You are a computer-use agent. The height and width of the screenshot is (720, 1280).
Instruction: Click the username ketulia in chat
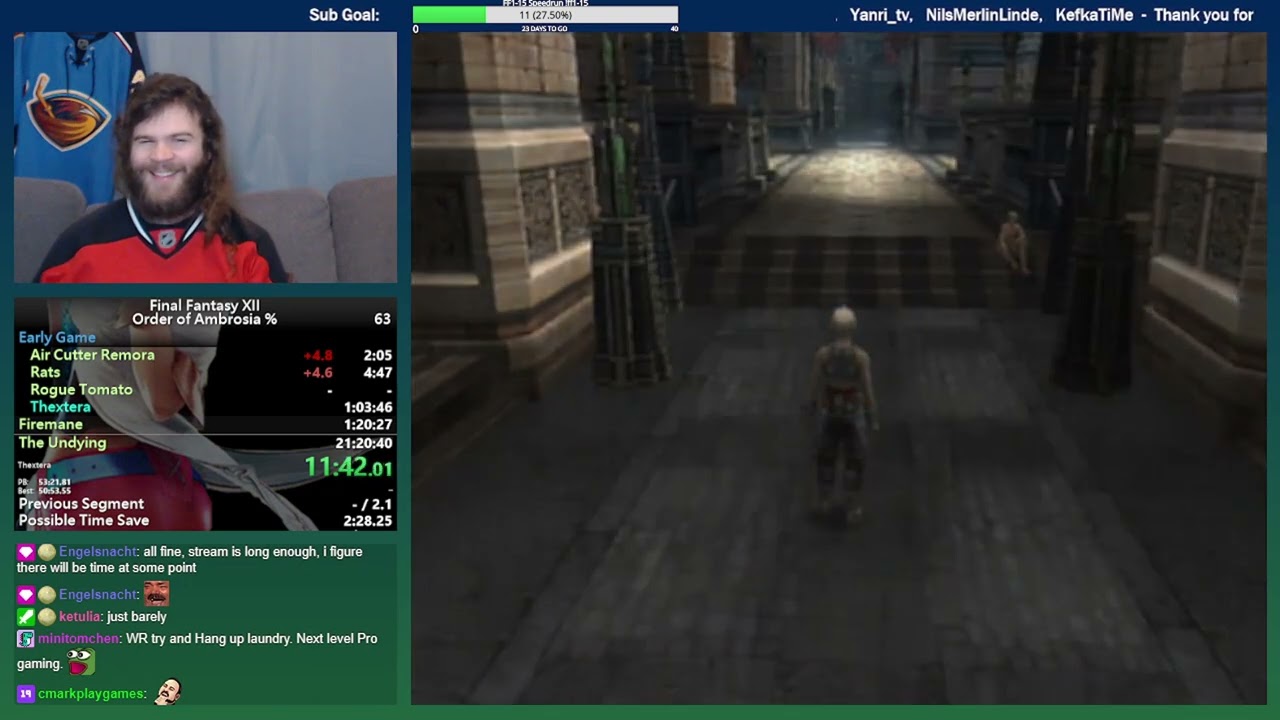coord(79,617)
